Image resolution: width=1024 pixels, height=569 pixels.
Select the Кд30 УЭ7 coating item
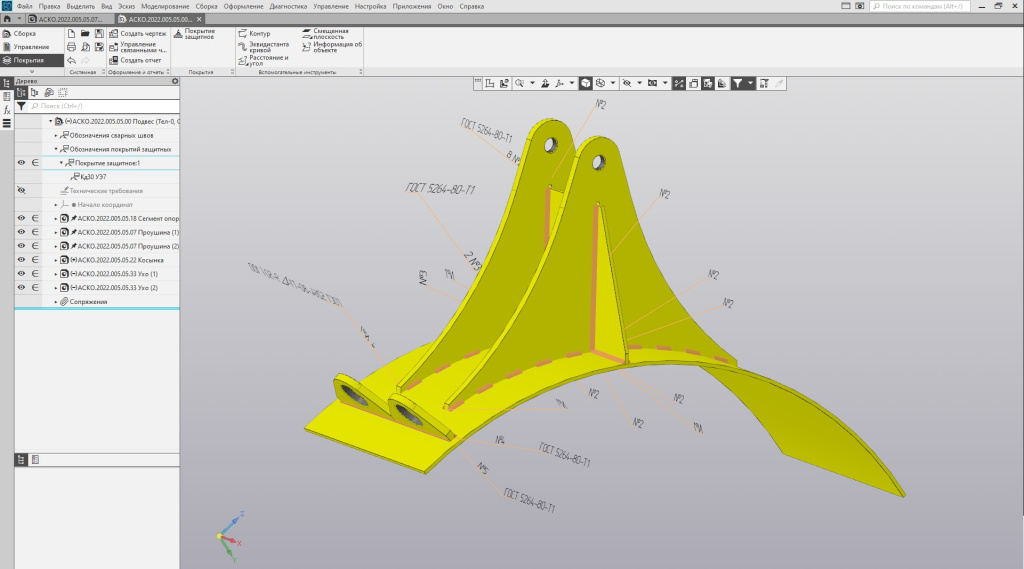(89, 177)
